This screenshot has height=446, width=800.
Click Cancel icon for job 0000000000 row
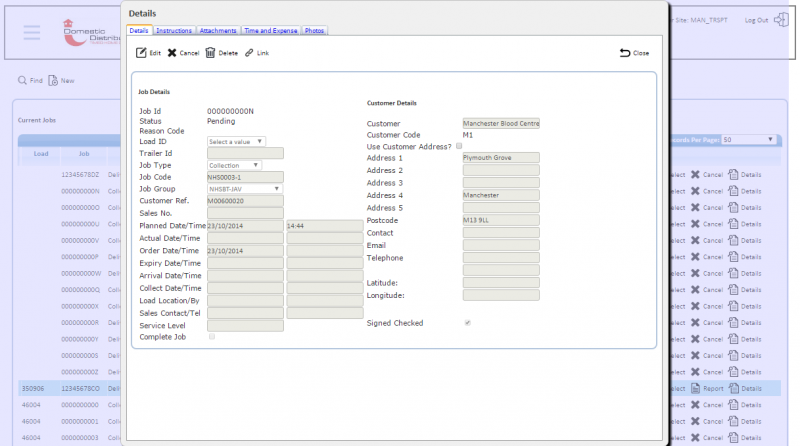(x=695, y=405)
